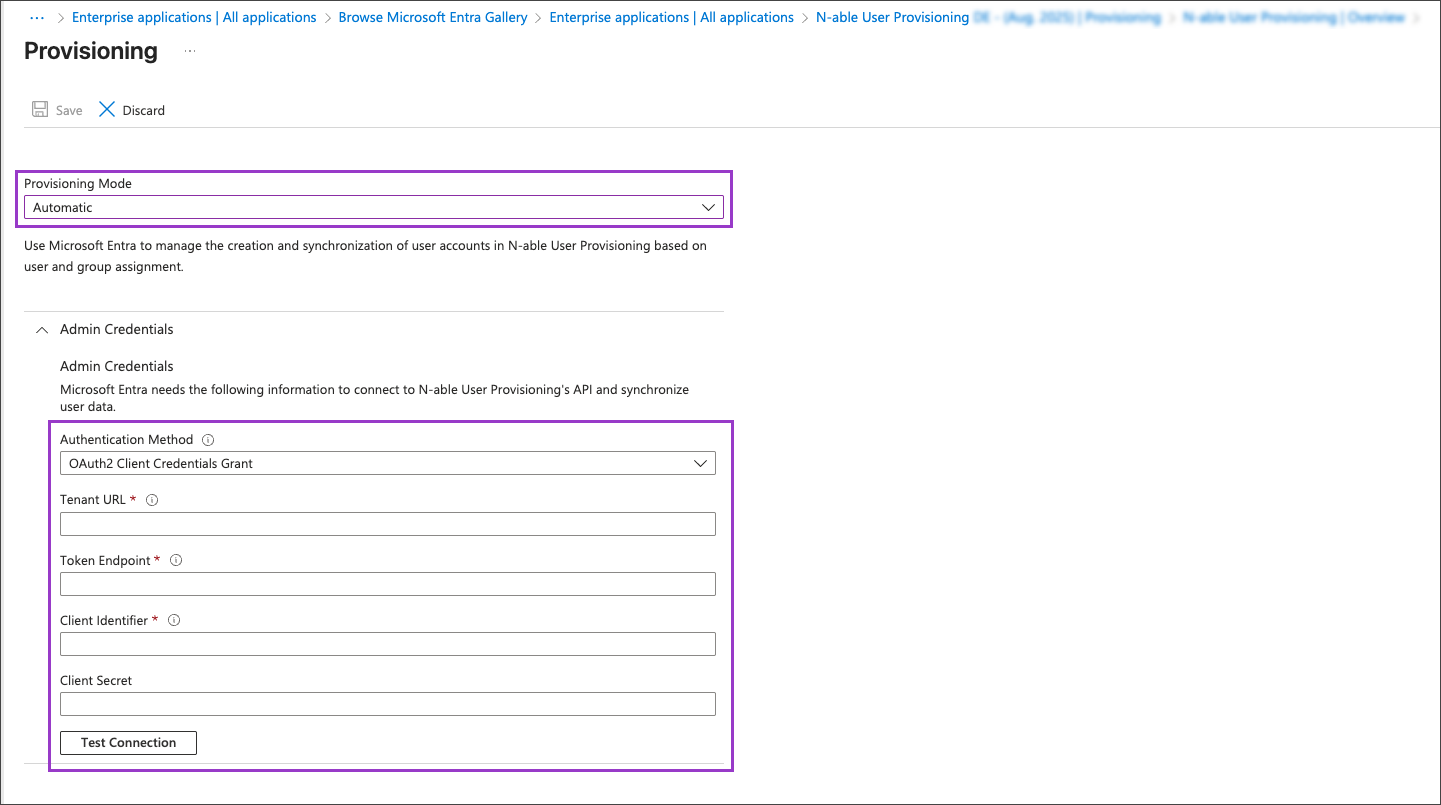This screenshot has height=805, width=1441.
Task: Open the N-able User Provisioning breadcrumb link
Action: [x=892, y=17]
